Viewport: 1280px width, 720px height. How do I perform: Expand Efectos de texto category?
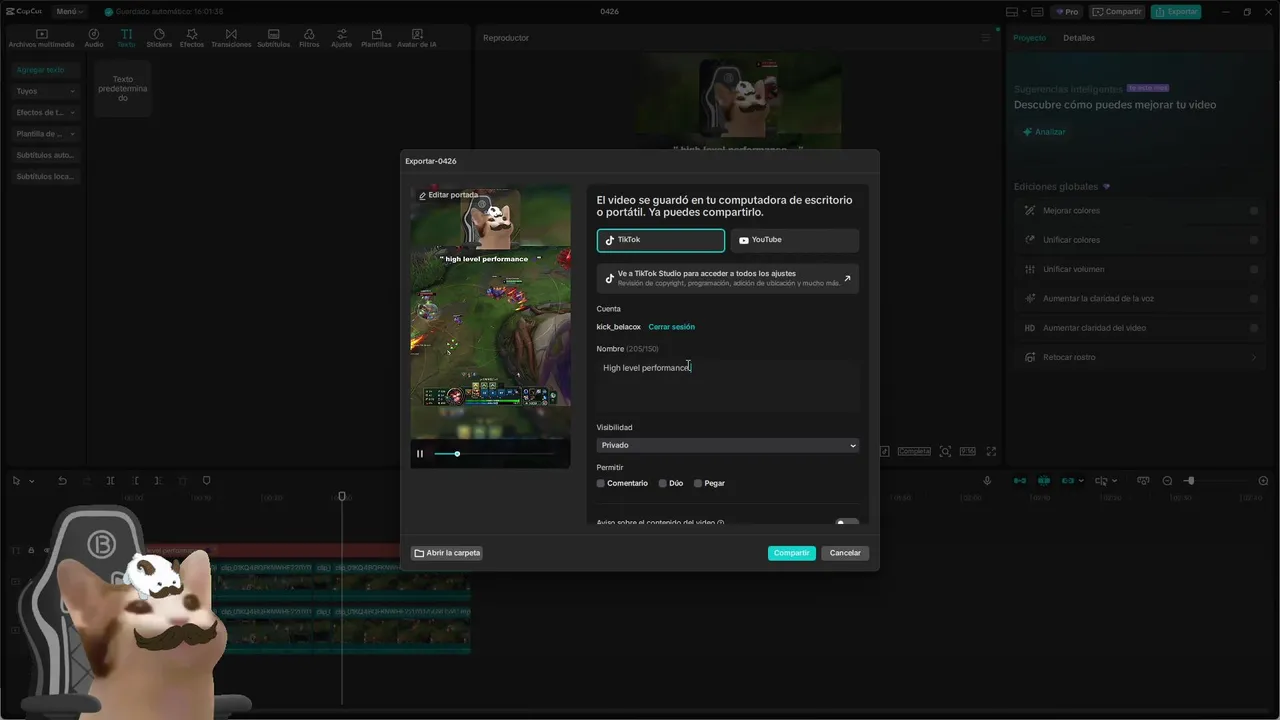pyautogui.click(x=46, y=112)
